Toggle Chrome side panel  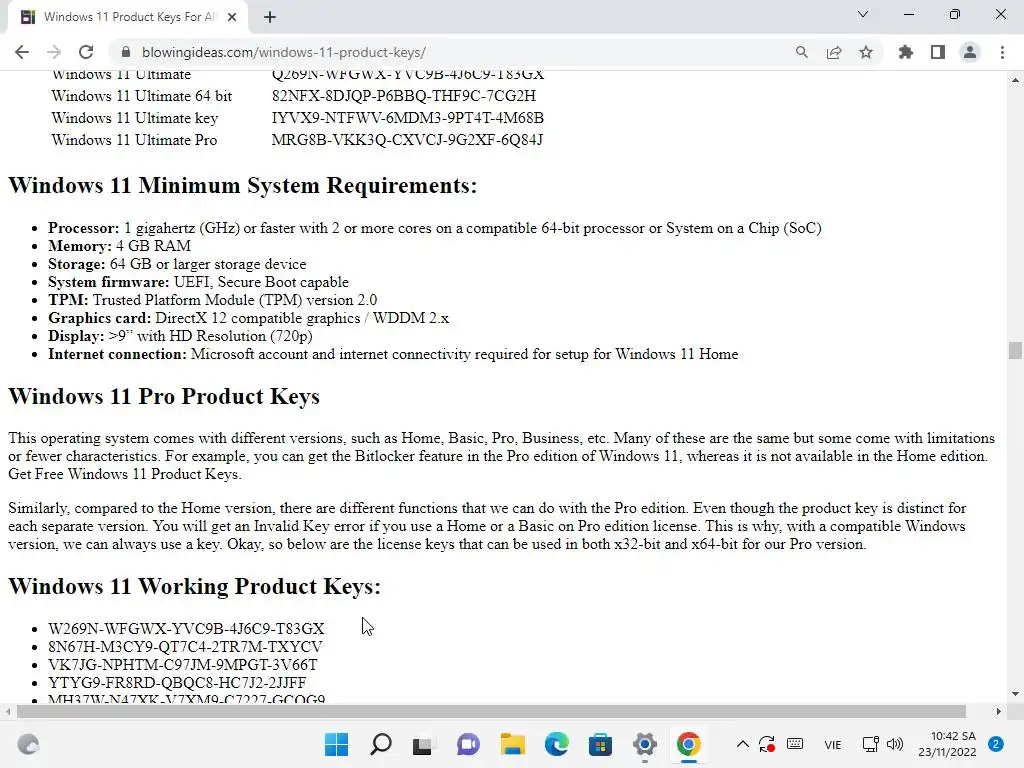click(x=938, y=52)
